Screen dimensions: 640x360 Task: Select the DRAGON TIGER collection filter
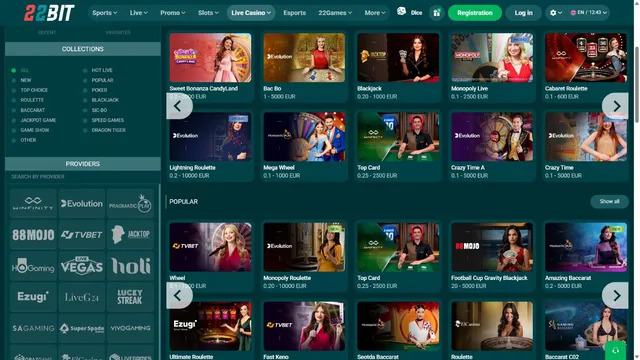click(104, 130)
